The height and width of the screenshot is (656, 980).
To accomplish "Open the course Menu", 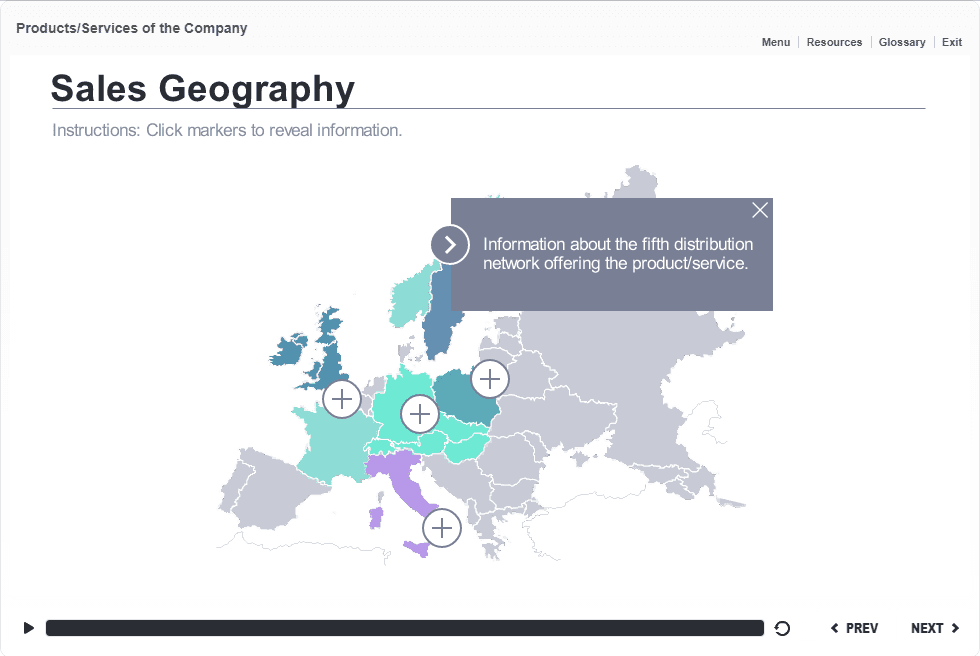I will (775, 42).
